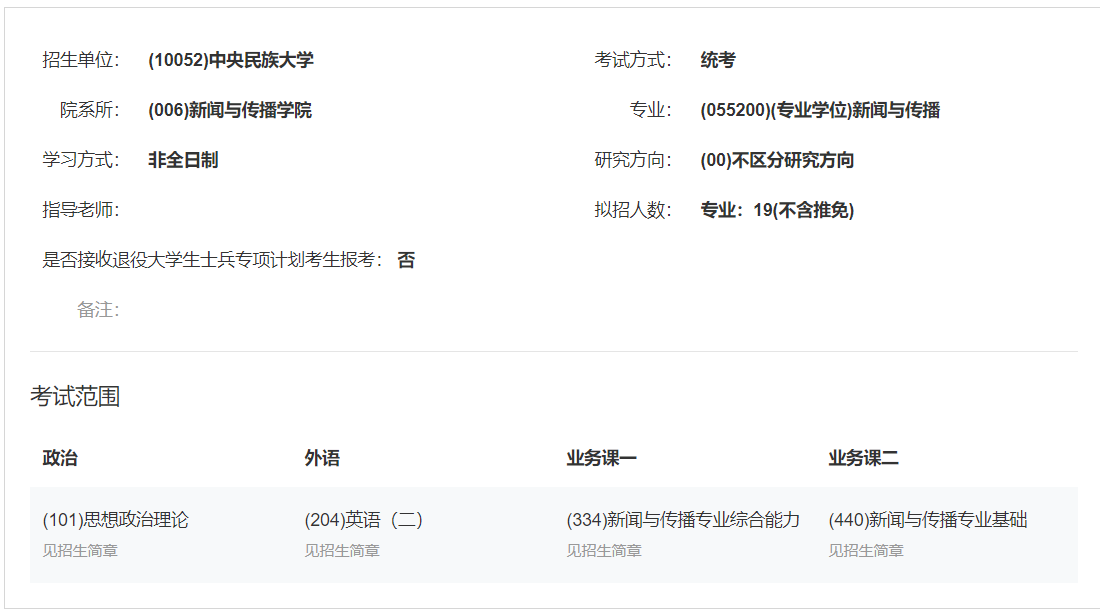
Task: Click the 外语 column header
Action: (322, 458)
